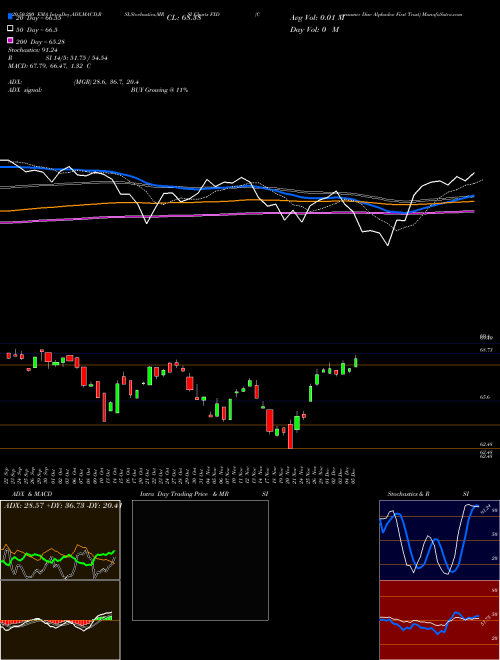
Task: Click the 'Stochastics & R' panel title
Action: (x=408, y=494)
